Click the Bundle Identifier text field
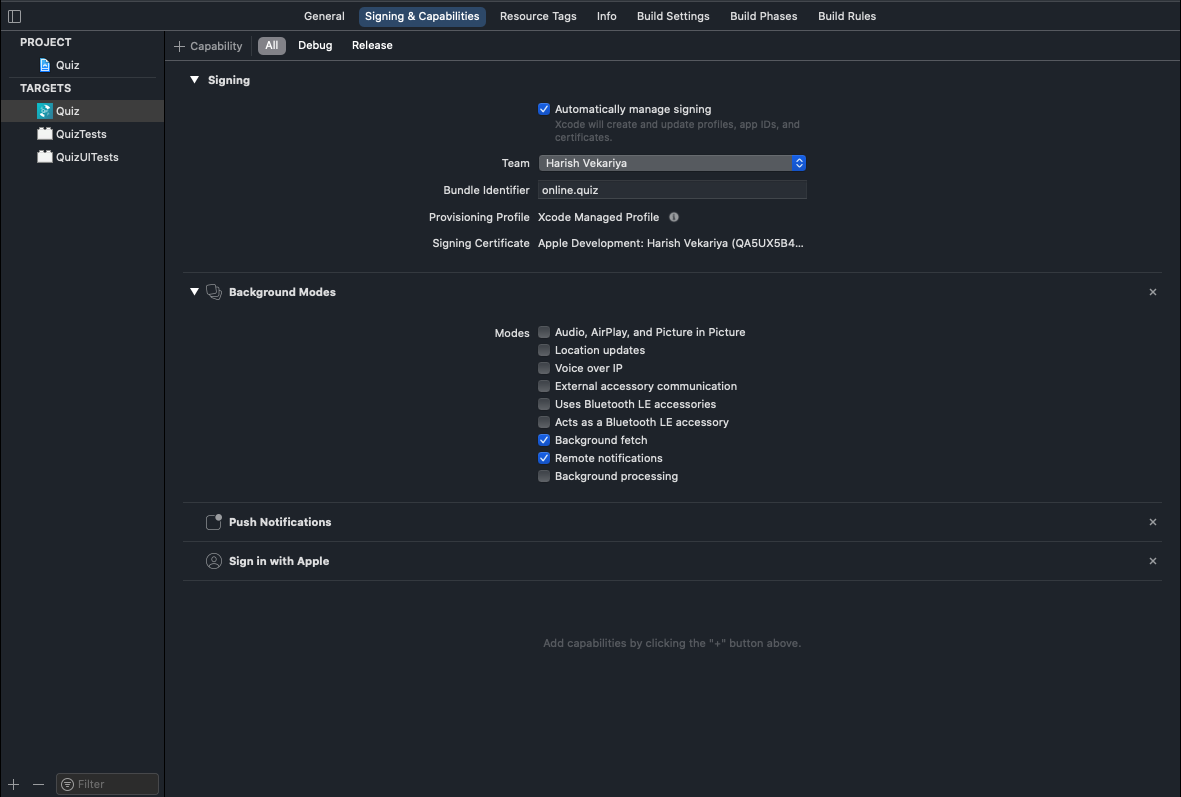This screenshot has width=1181, height=797. (x=672, y=190)
